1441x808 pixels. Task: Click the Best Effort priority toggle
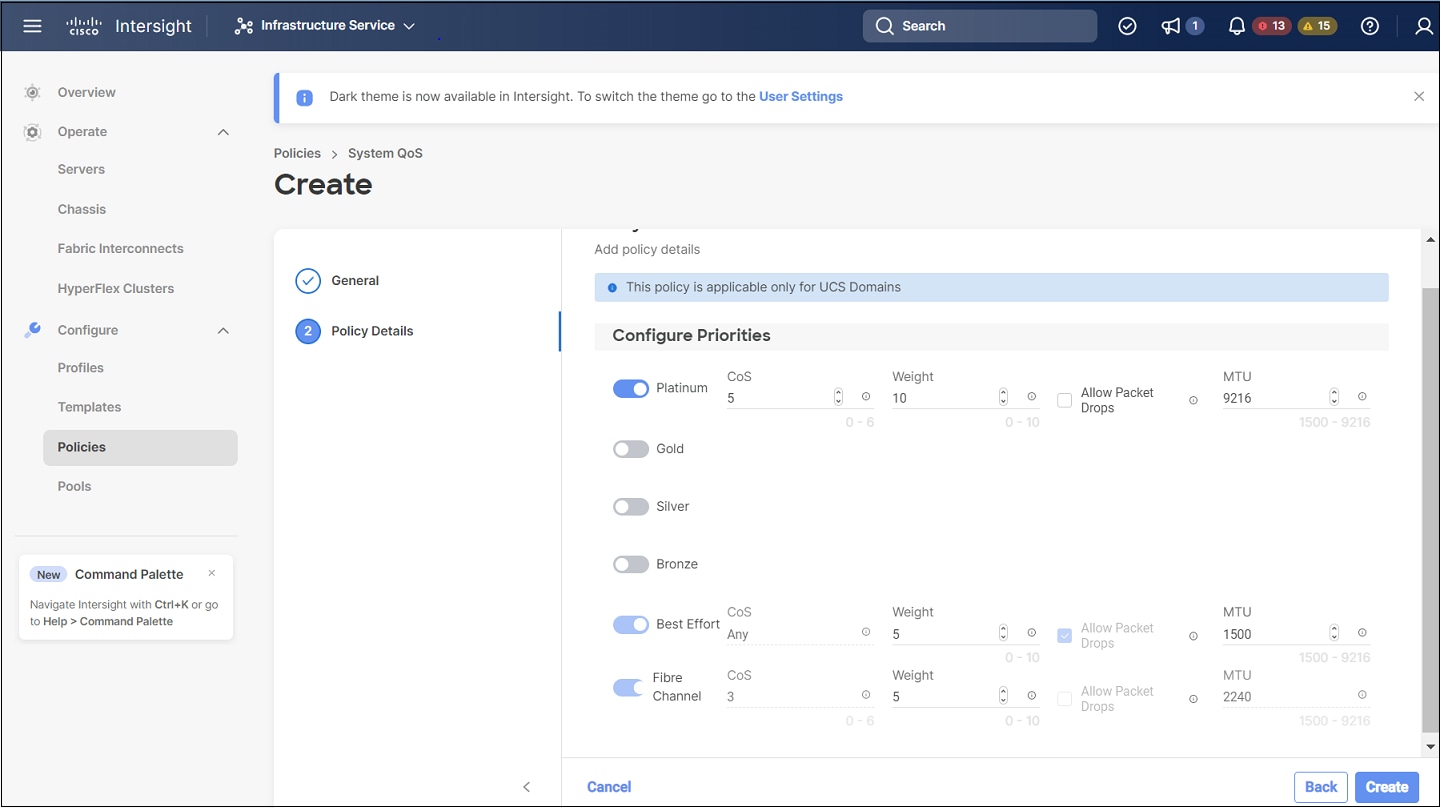click(631, 624)
